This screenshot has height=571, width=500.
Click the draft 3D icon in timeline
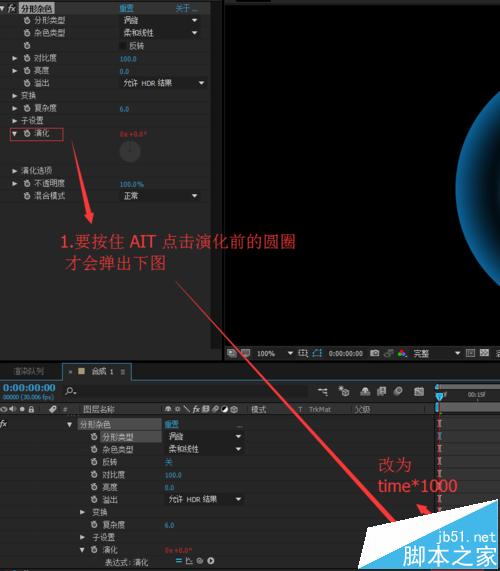343,391
